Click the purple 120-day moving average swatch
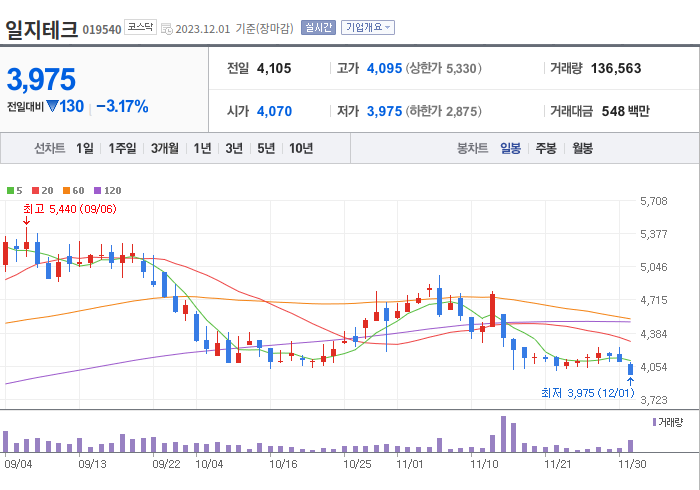The image size is (700, 490). (x=97, y=191)
